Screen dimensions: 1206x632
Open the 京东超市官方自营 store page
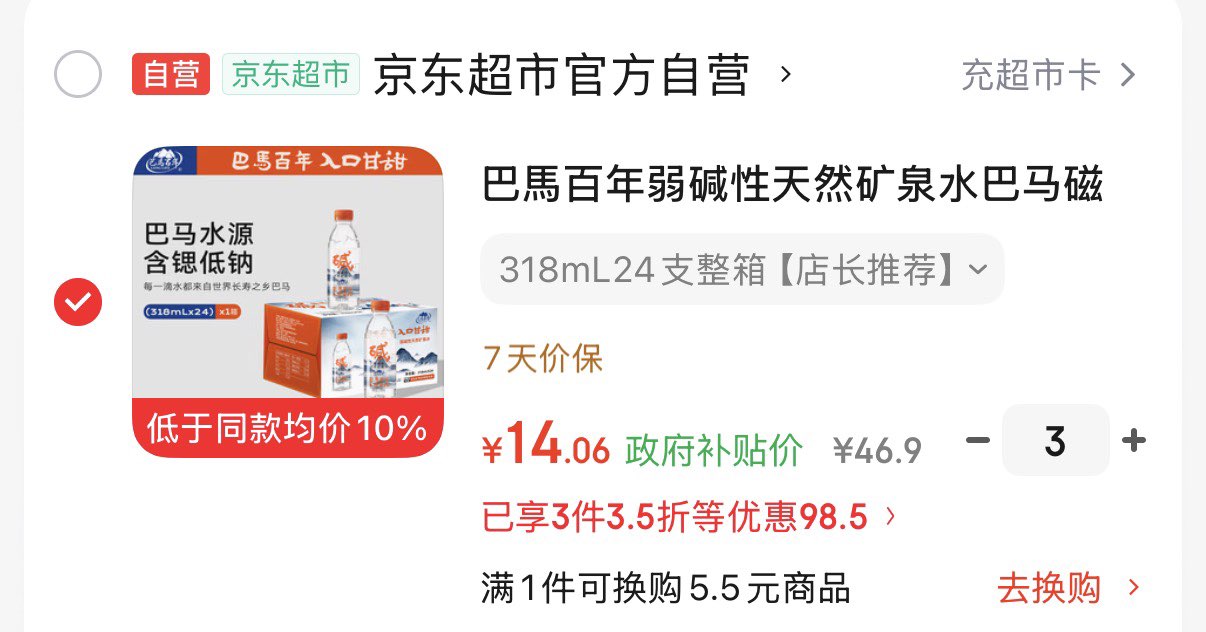[561, 75]
